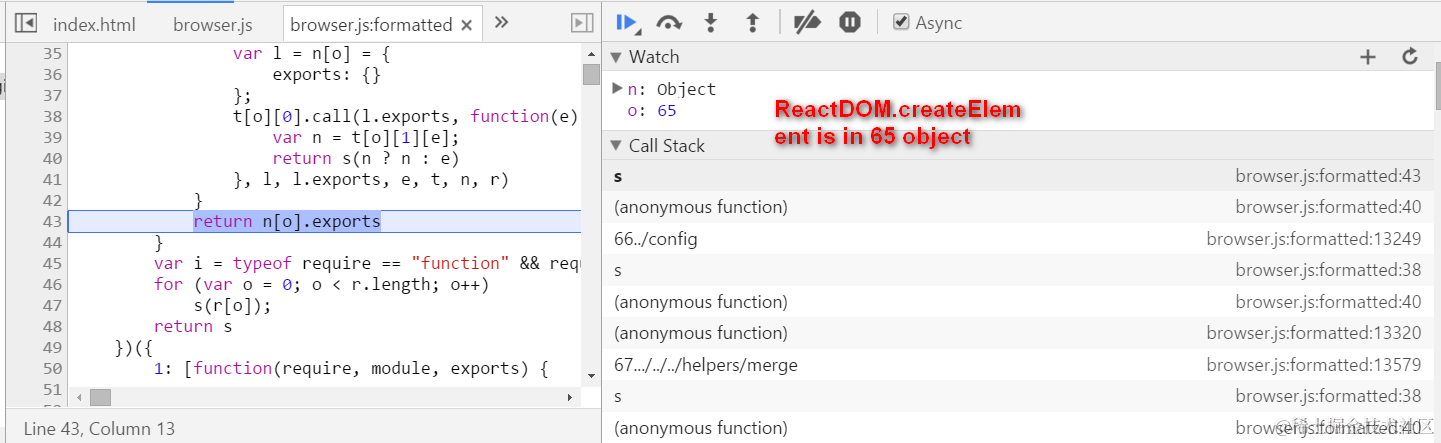Open browser.js:formatted:43 source link
Viewport: 1441px width, 443px height.
tap(1328, 176)
